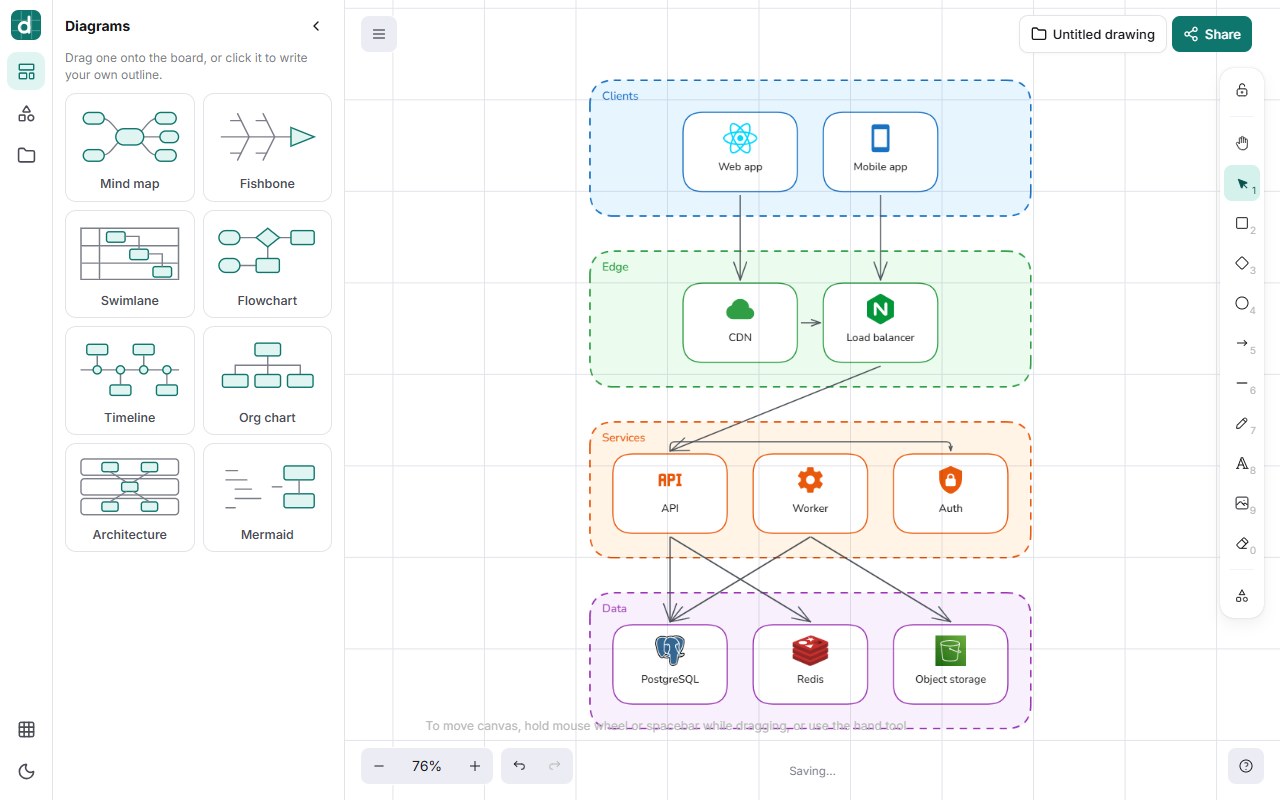Select the Object storage node
Image resolution: width=1280 pixels, height=800 pixels.
pos(950,665)
